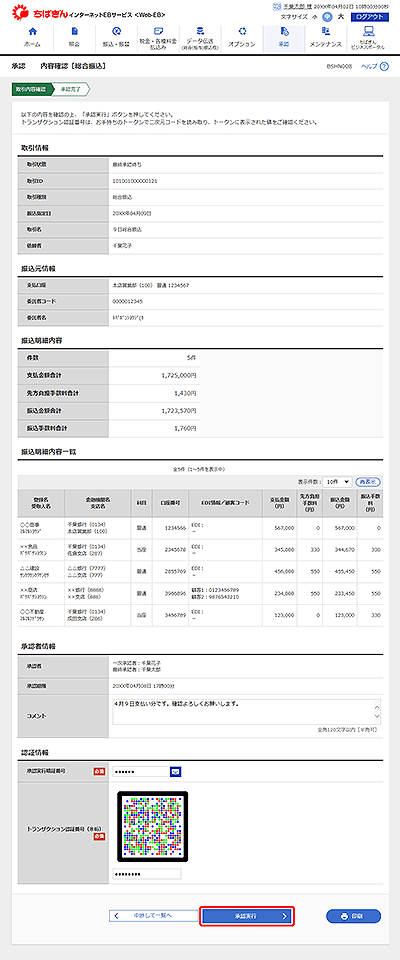Open the 照会 inquiry menu icon
This screenshot has width=400, height=960.
(74, 31)
